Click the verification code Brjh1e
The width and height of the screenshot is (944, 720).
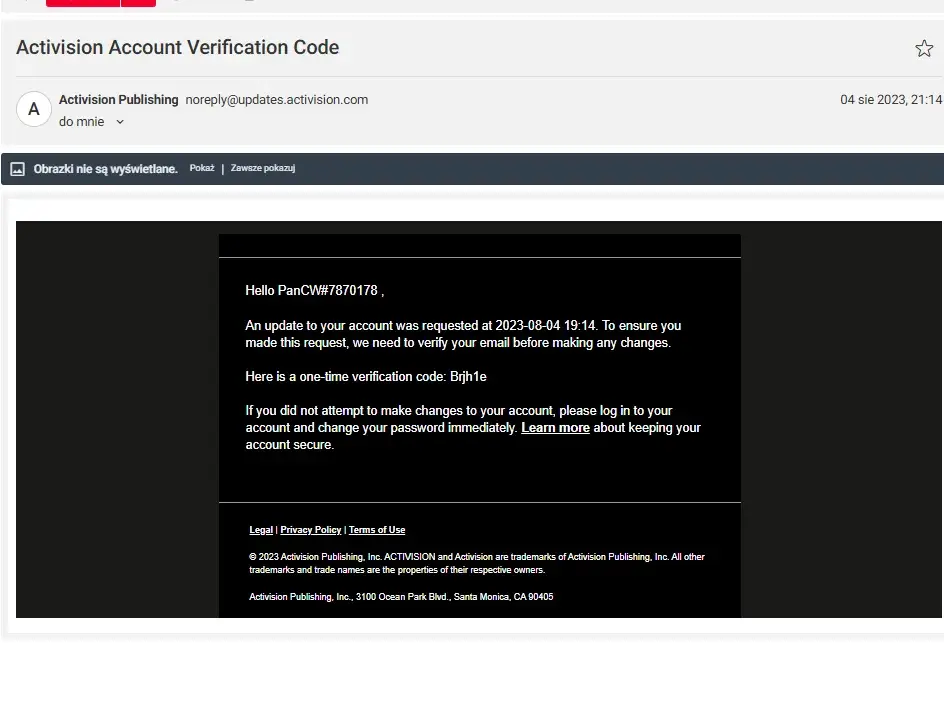[468, 377]
